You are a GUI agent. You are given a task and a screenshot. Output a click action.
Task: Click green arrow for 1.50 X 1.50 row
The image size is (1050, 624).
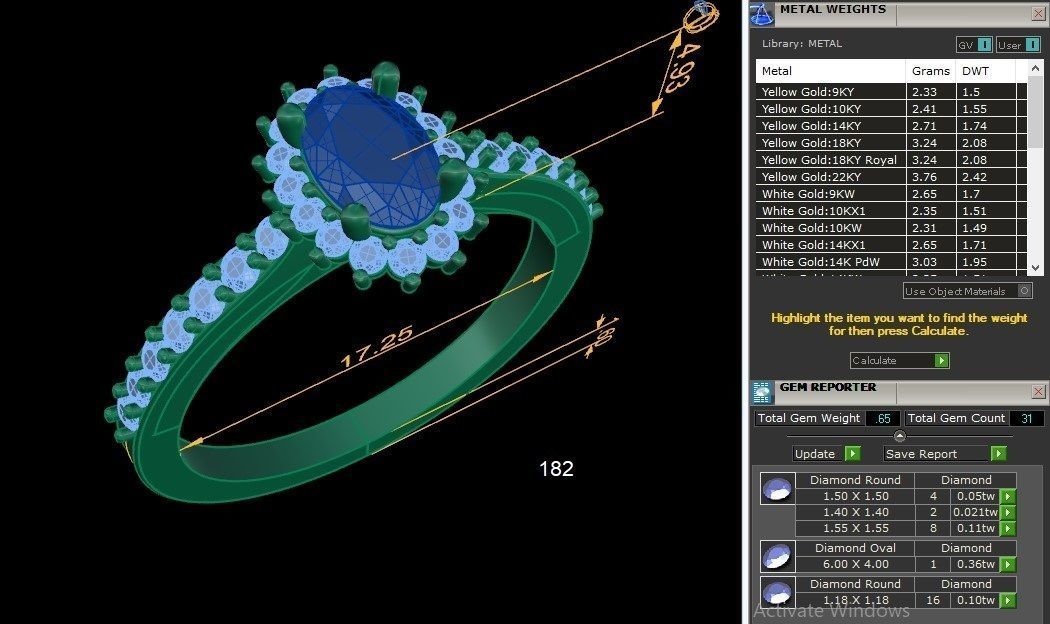[1007, 496]
